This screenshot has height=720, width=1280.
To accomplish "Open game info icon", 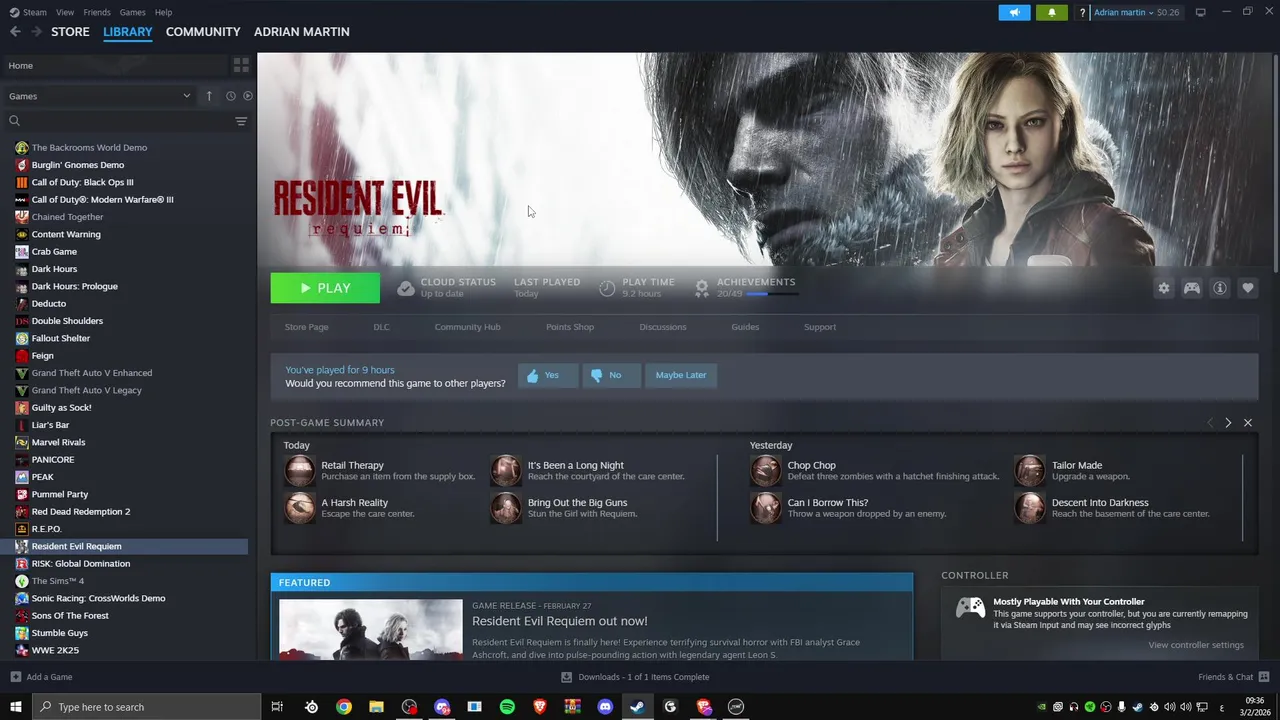I will pos(1220,288).
